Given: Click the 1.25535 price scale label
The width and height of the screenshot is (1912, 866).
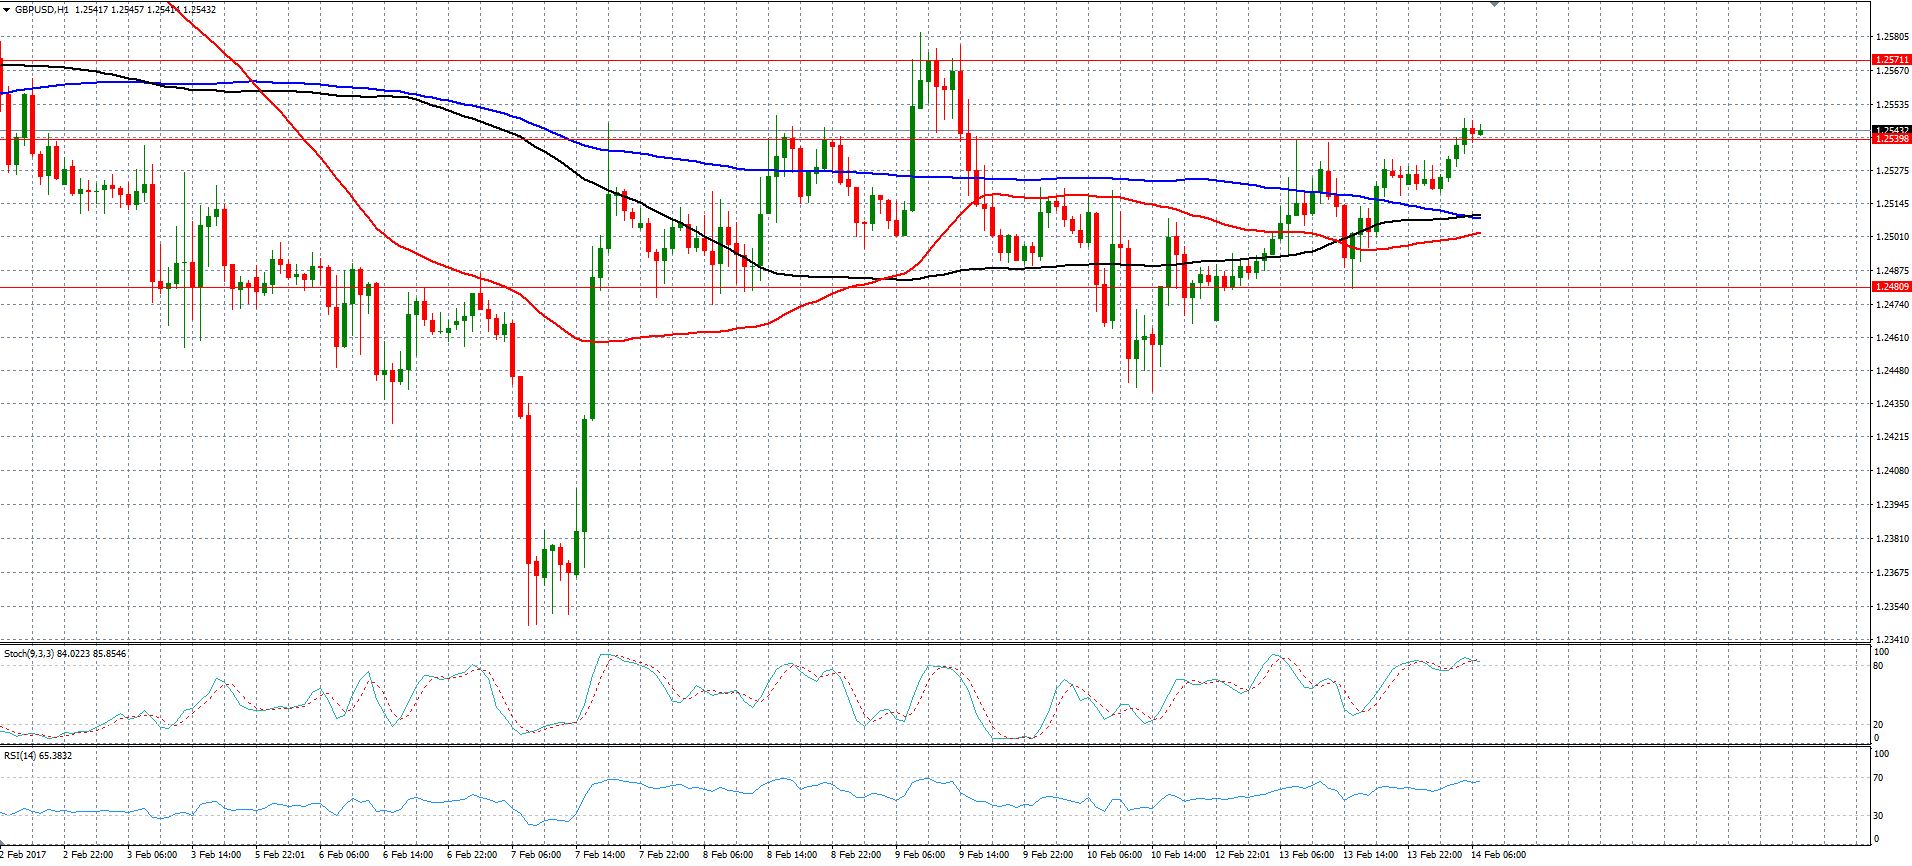Looking at the screenshot, I should coord(1893,104).
